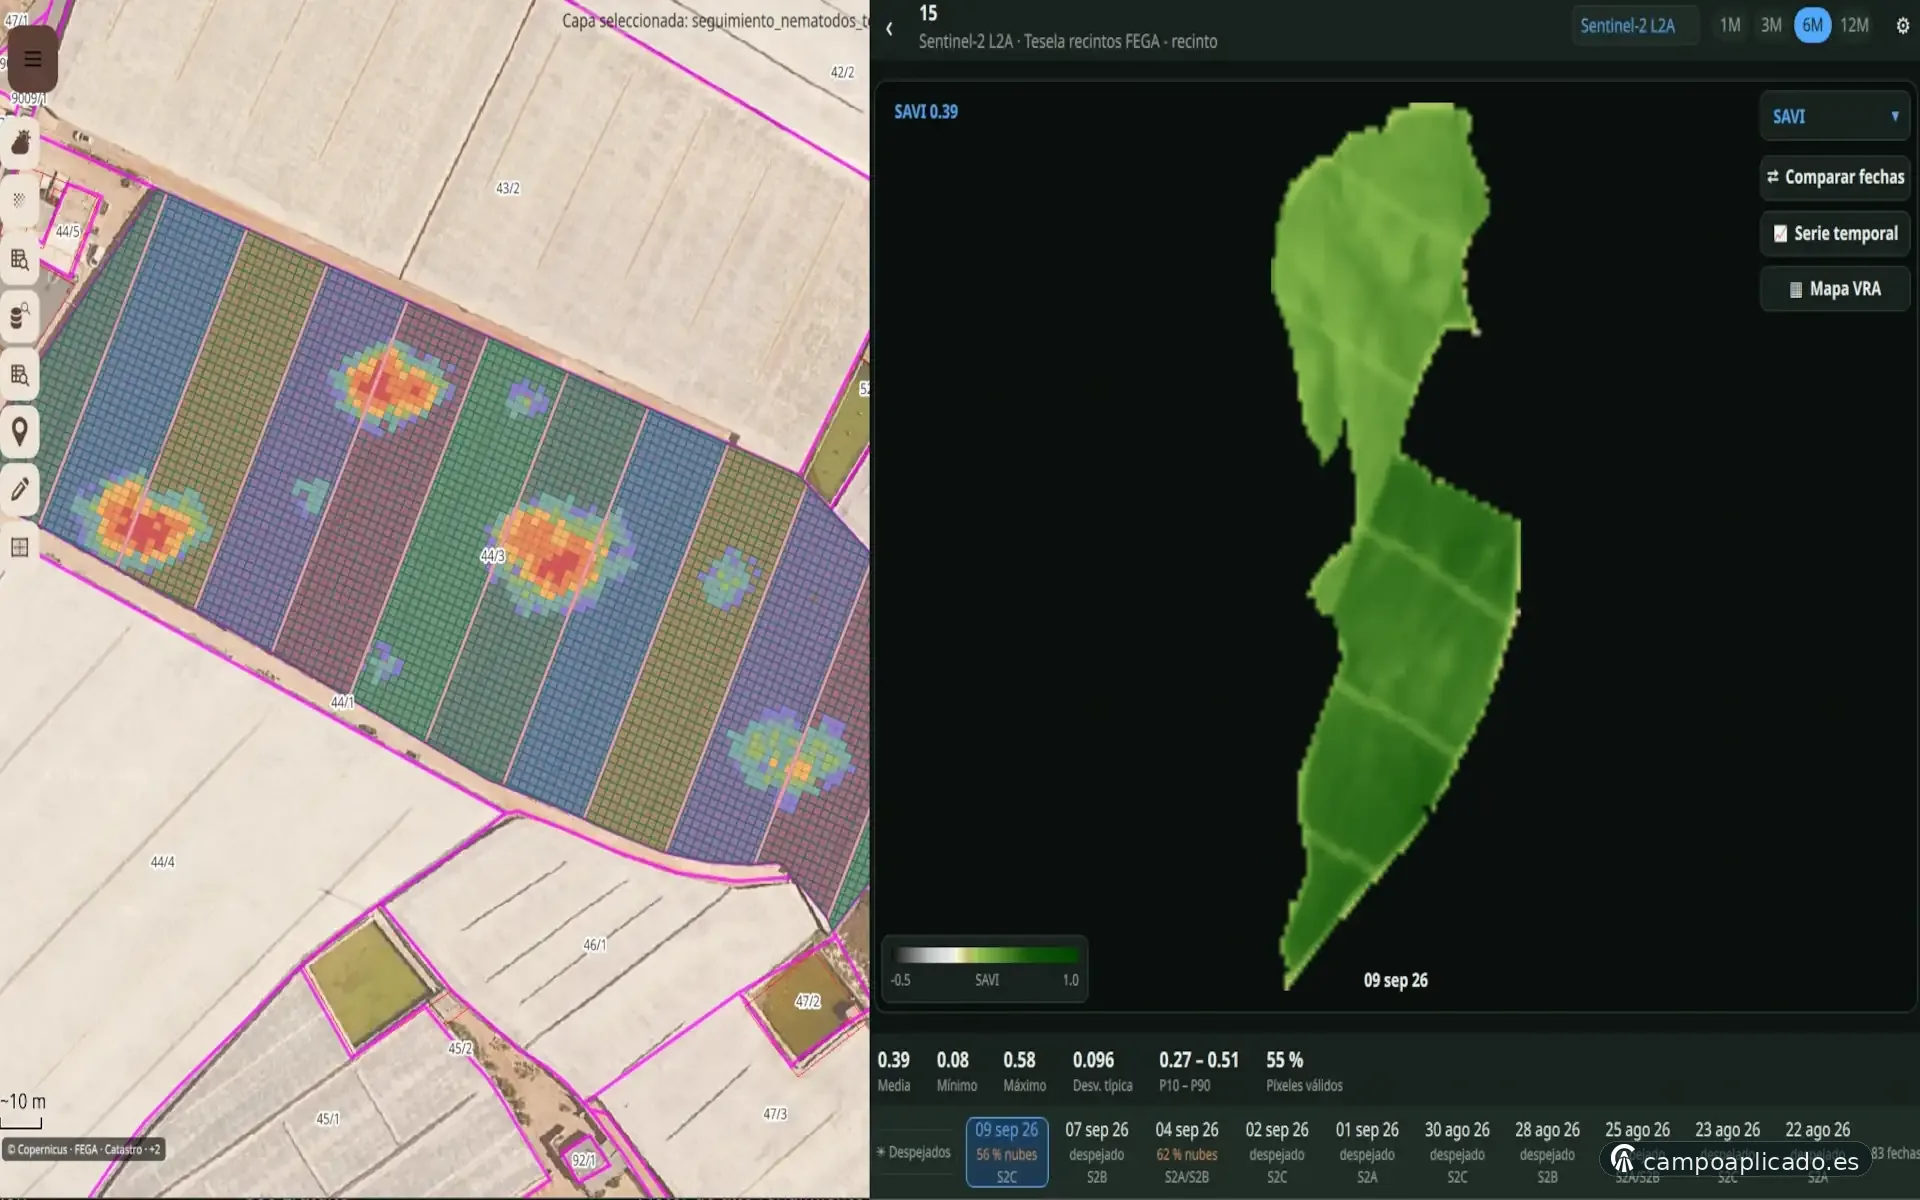Image resolution: width=1920 pixels, height=1200 pixels.
Task: Open settings with the gear icon
Action: (1902, 26)
